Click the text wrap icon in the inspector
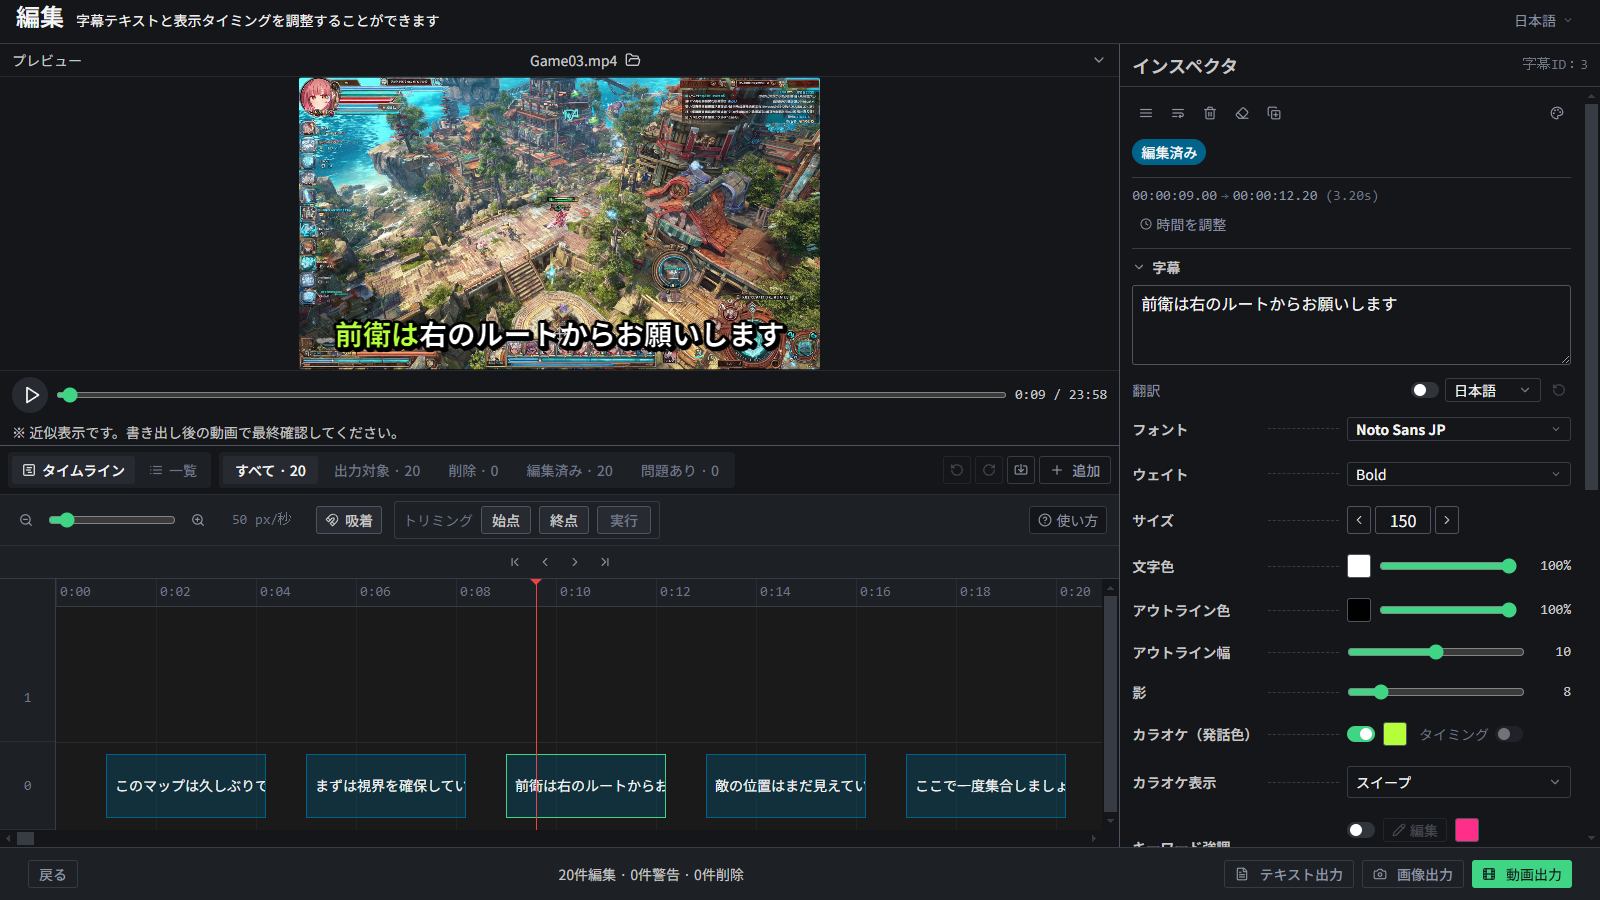Viewport: 1600px width, 900px height. (x=1178, y=113)
